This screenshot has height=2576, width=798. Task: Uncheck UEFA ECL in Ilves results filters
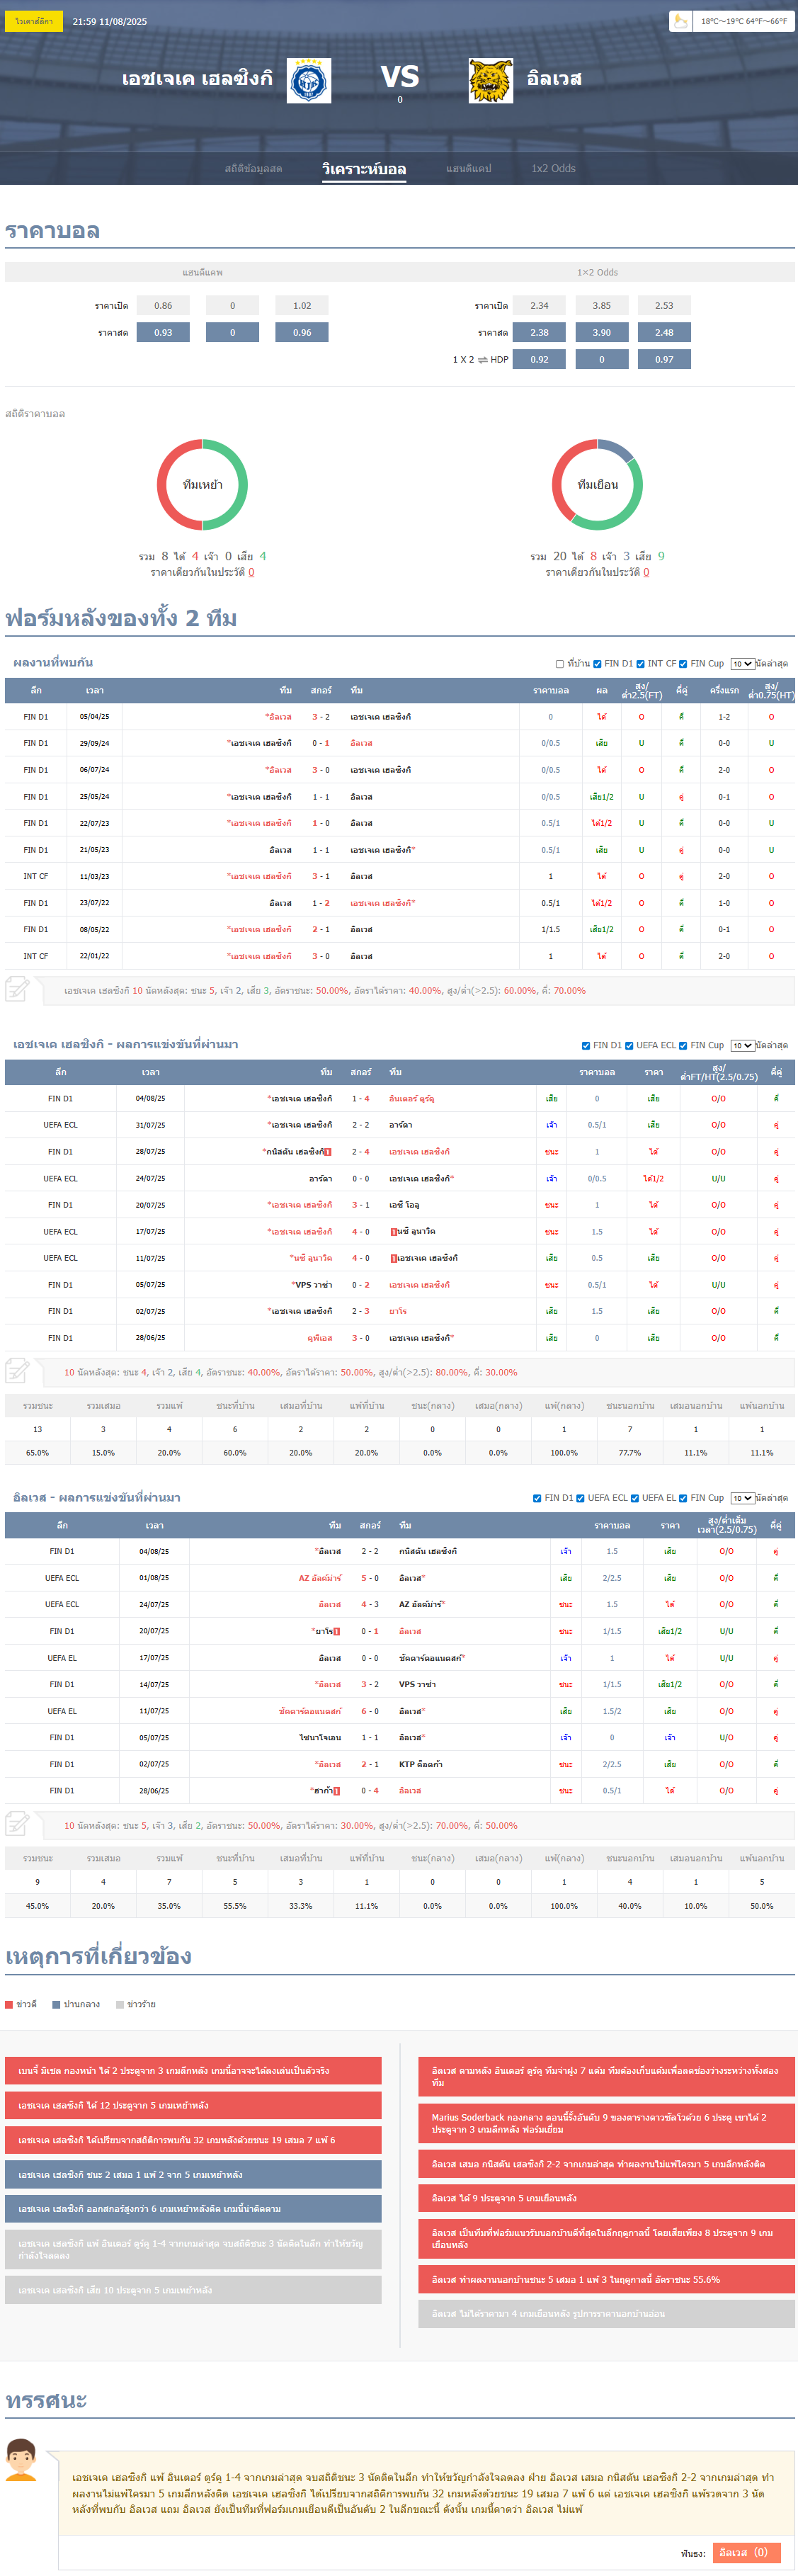click(x=580, y=1498)
